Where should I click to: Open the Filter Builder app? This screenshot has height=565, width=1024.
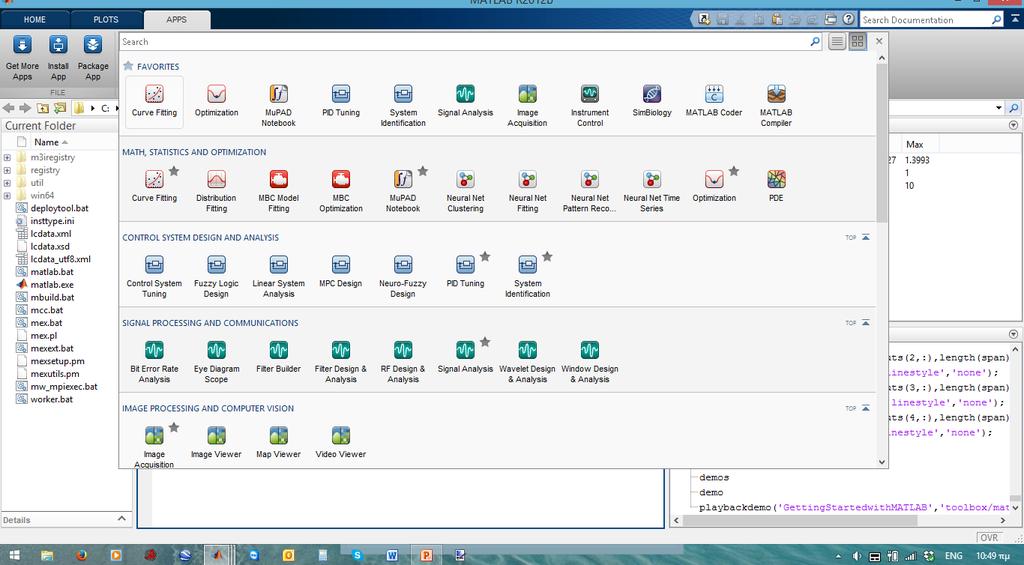(278, 358)
